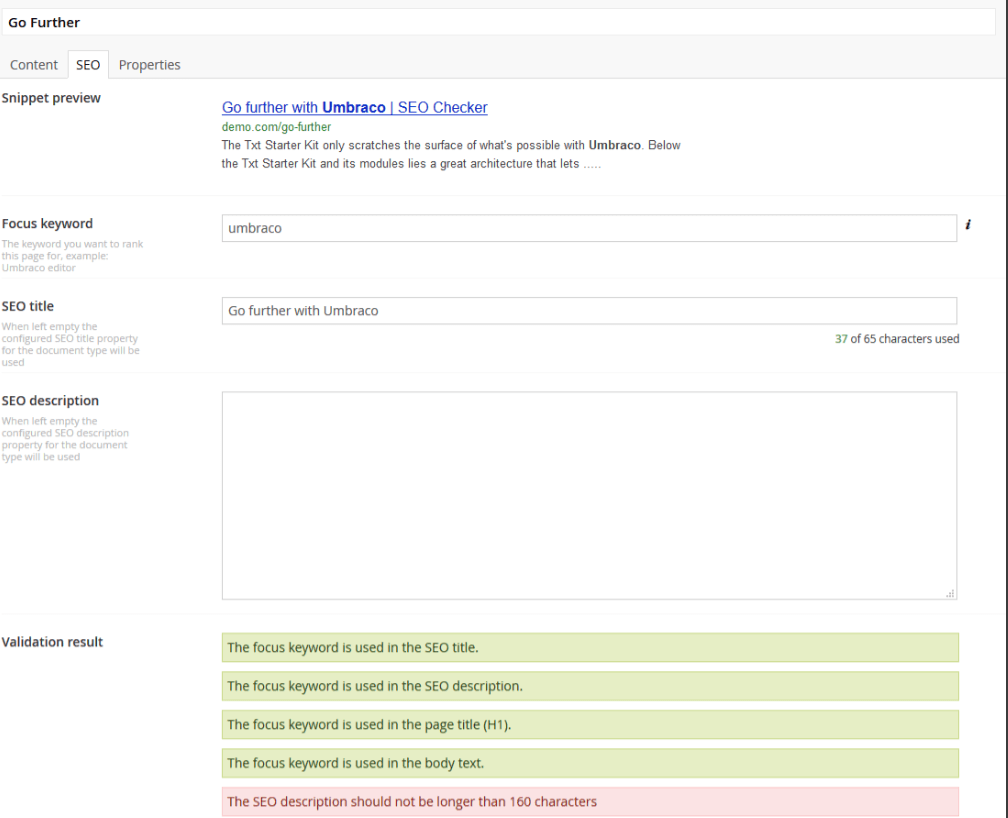Click the SEO description label
1008x818 pixels.
[x=50, y=401]
